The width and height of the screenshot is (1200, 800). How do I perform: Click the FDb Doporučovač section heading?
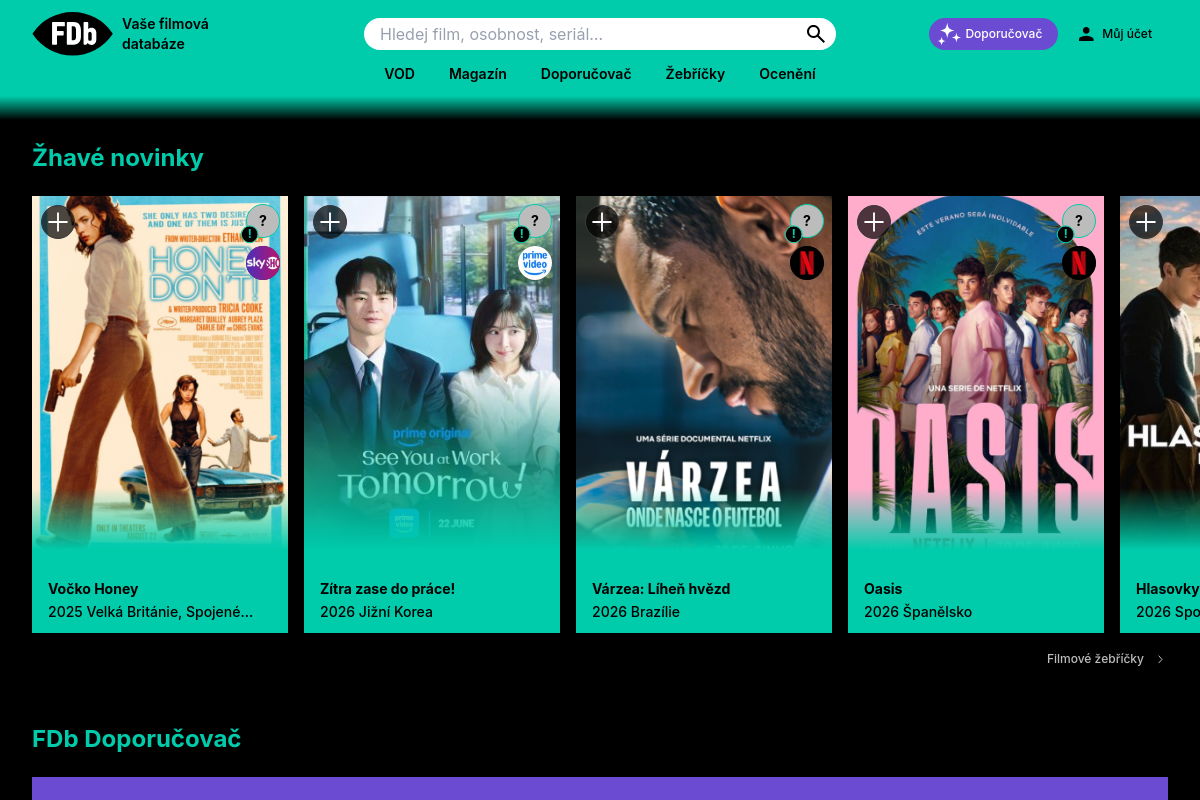tap(137, 739)
